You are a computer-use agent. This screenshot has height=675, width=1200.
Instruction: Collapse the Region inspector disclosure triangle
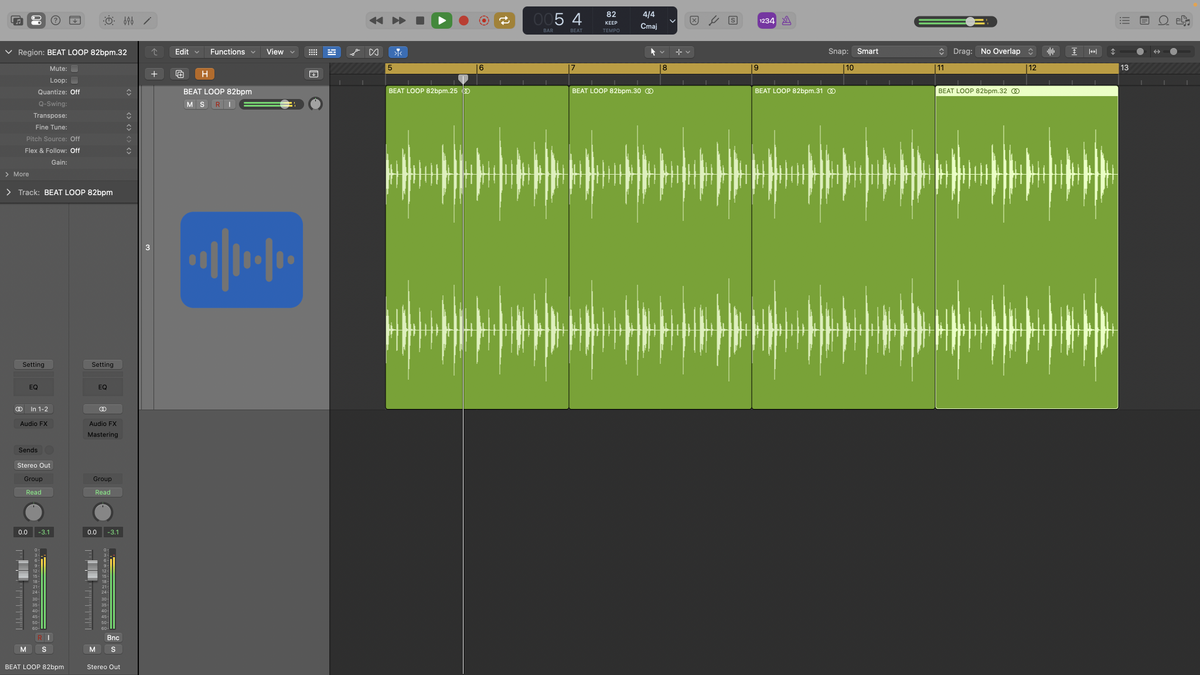coord(9,51)
